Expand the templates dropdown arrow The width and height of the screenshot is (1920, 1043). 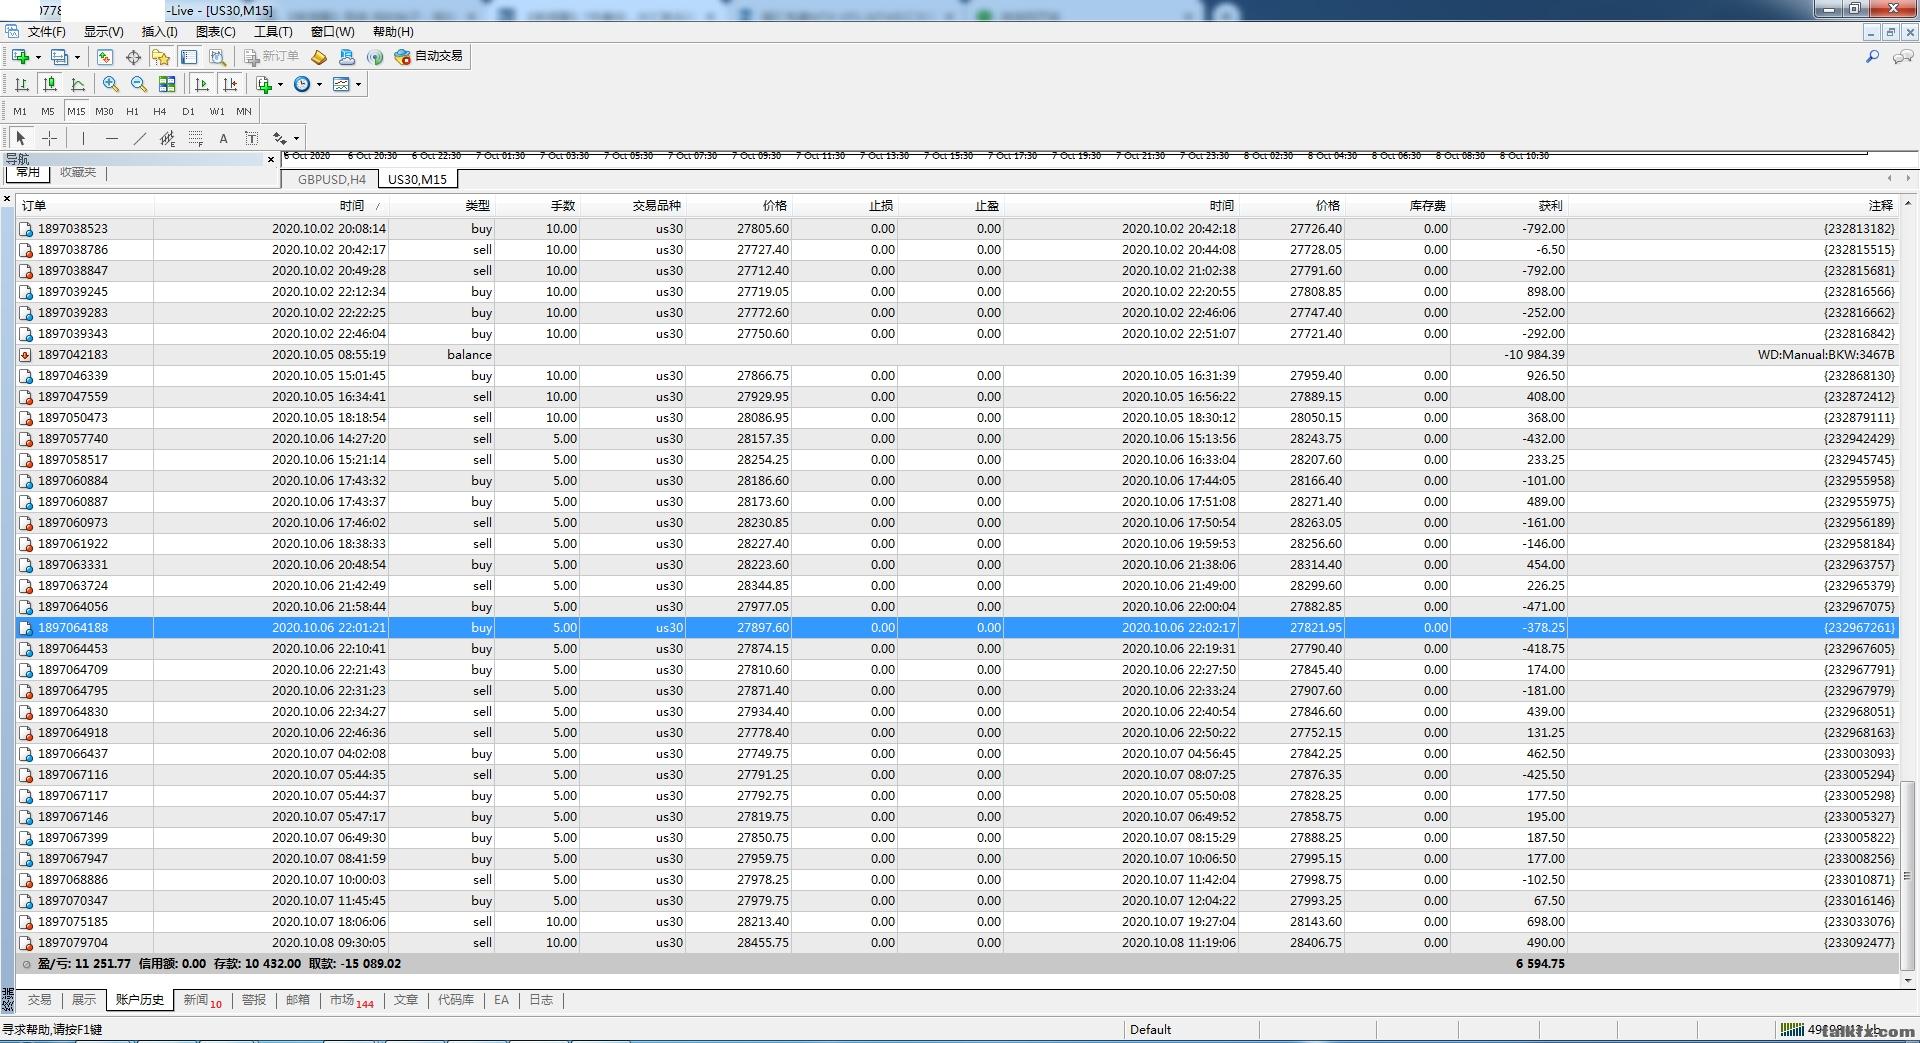tap(358, 85)
